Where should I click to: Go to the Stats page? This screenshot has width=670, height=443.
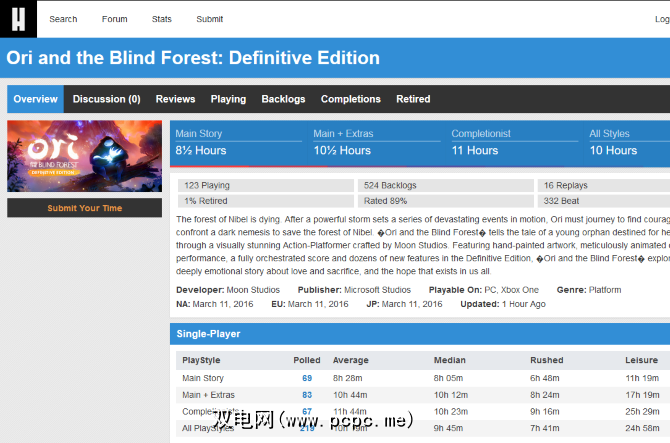point(162,19)
